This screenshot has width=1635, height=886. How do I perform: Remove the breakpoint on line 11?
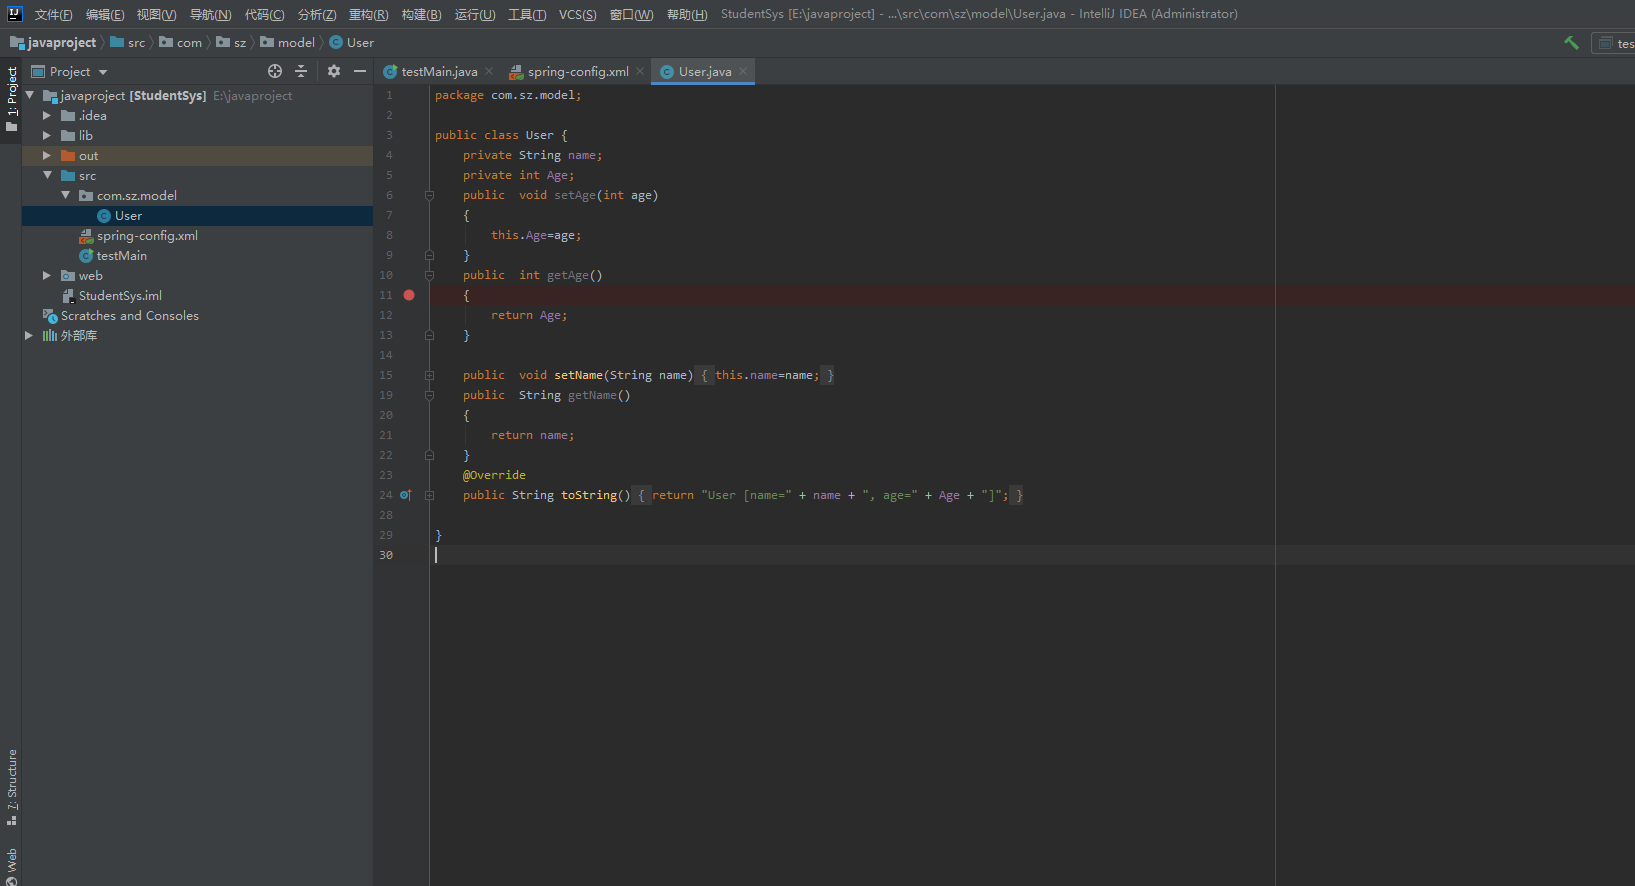[409, 295]
